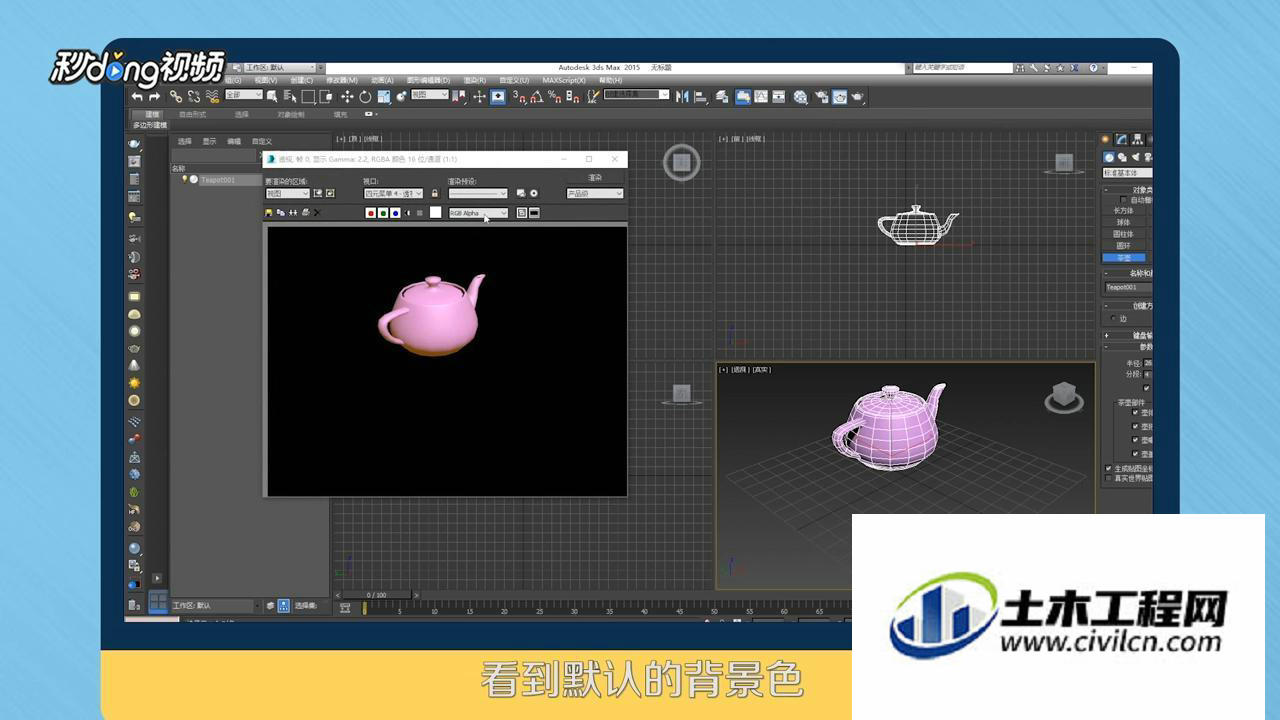
Task: Open Rendered Frame Window toolbar icon
Action: click(839, 96)
